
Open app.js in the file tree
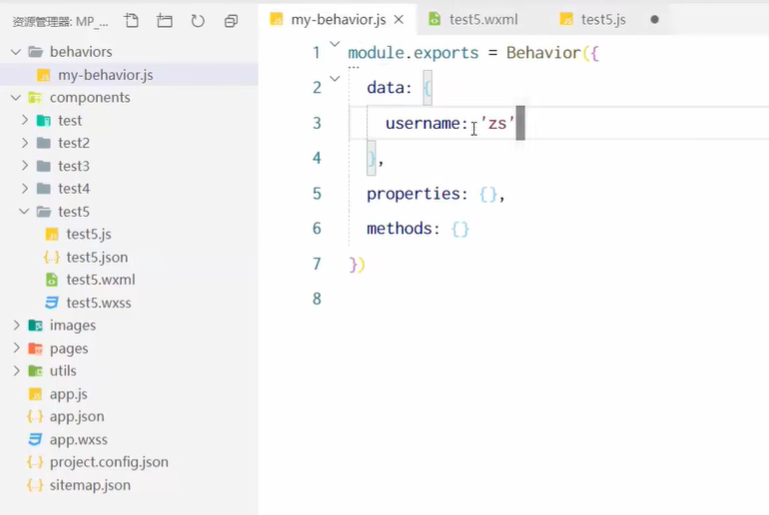click(x=69, y=394)
